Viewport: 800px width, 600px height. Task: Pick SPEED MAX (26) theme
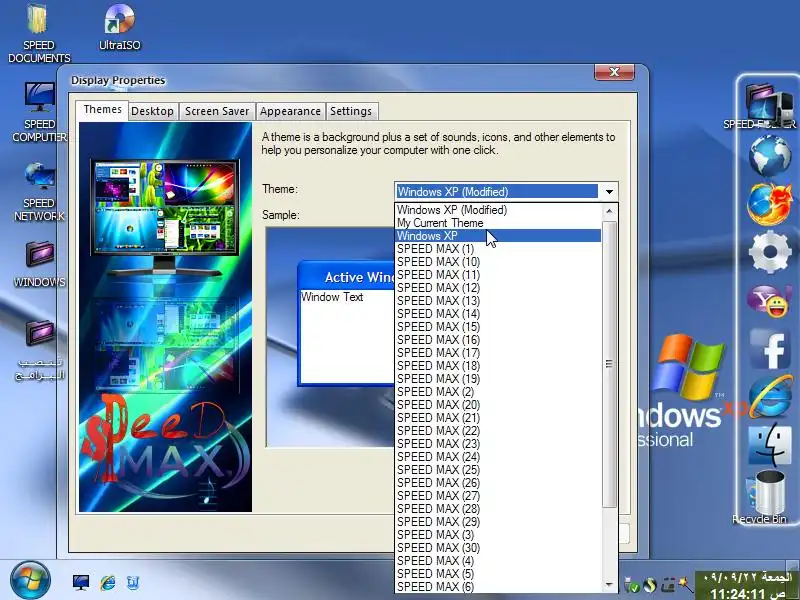(498, 483)
